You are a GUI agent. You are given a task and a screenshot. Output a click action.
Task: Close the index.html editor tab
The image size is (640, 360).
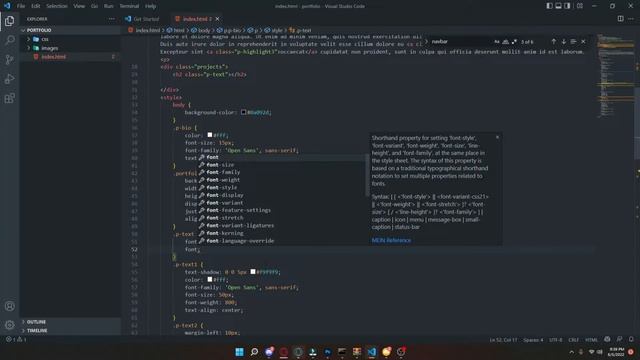[x=218, y=19]
